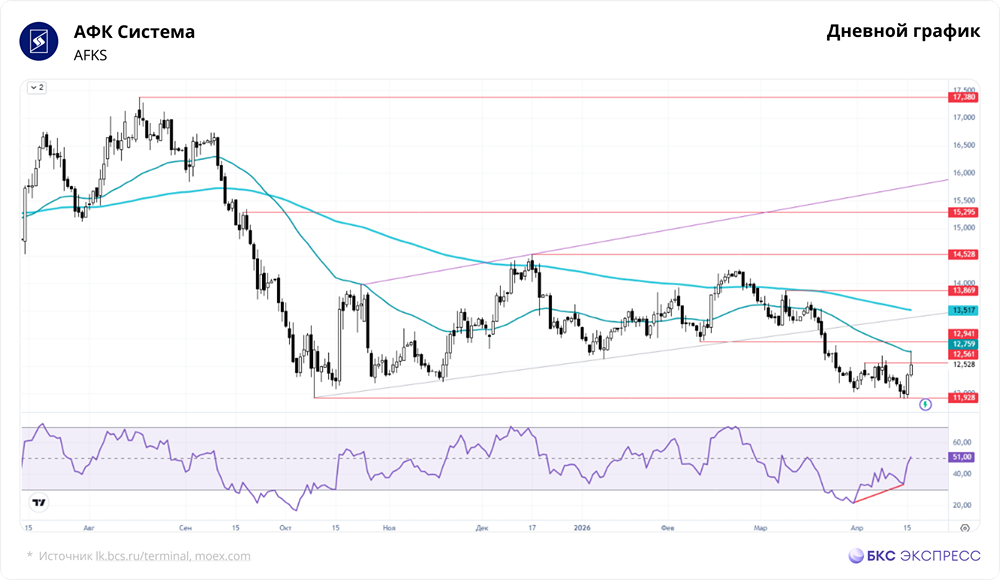Click the 'Мар' date axis label

(x=760, y=528)
